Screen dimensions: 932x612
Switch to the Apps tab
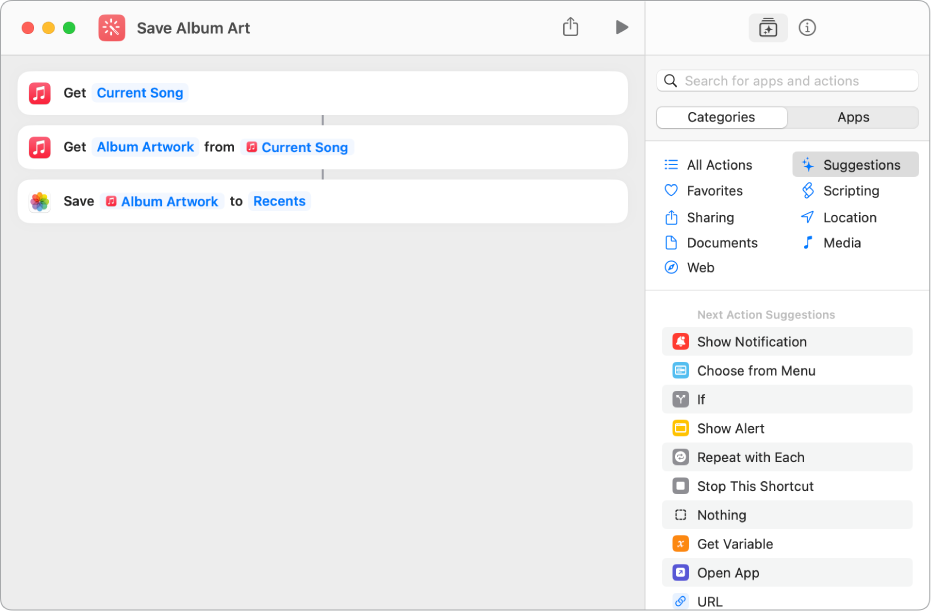pyautogui.click(x=853, y=117)
